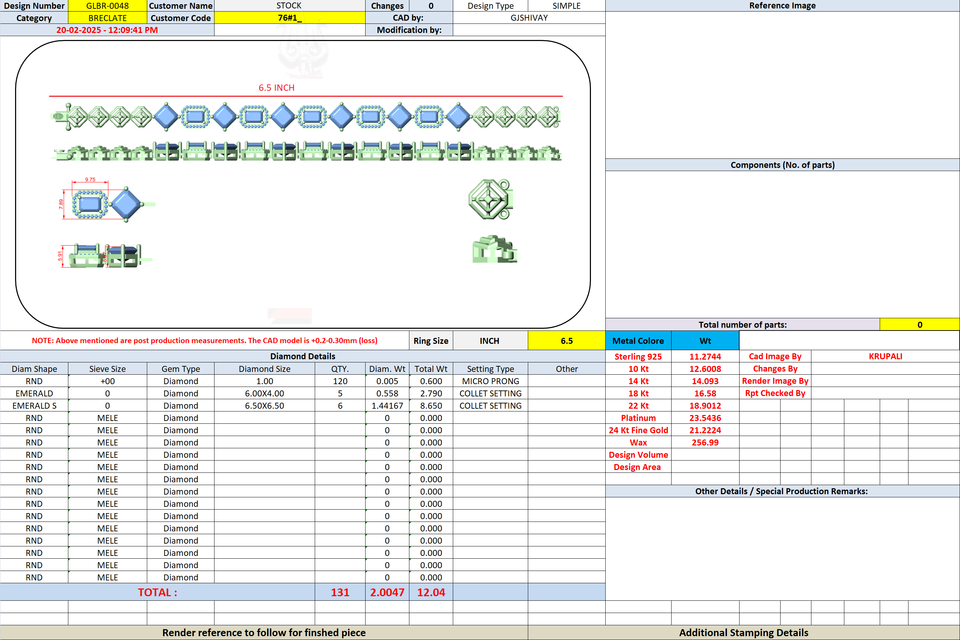
Task: Click the red NOTE about post production measurements
Action: [204, 341]
